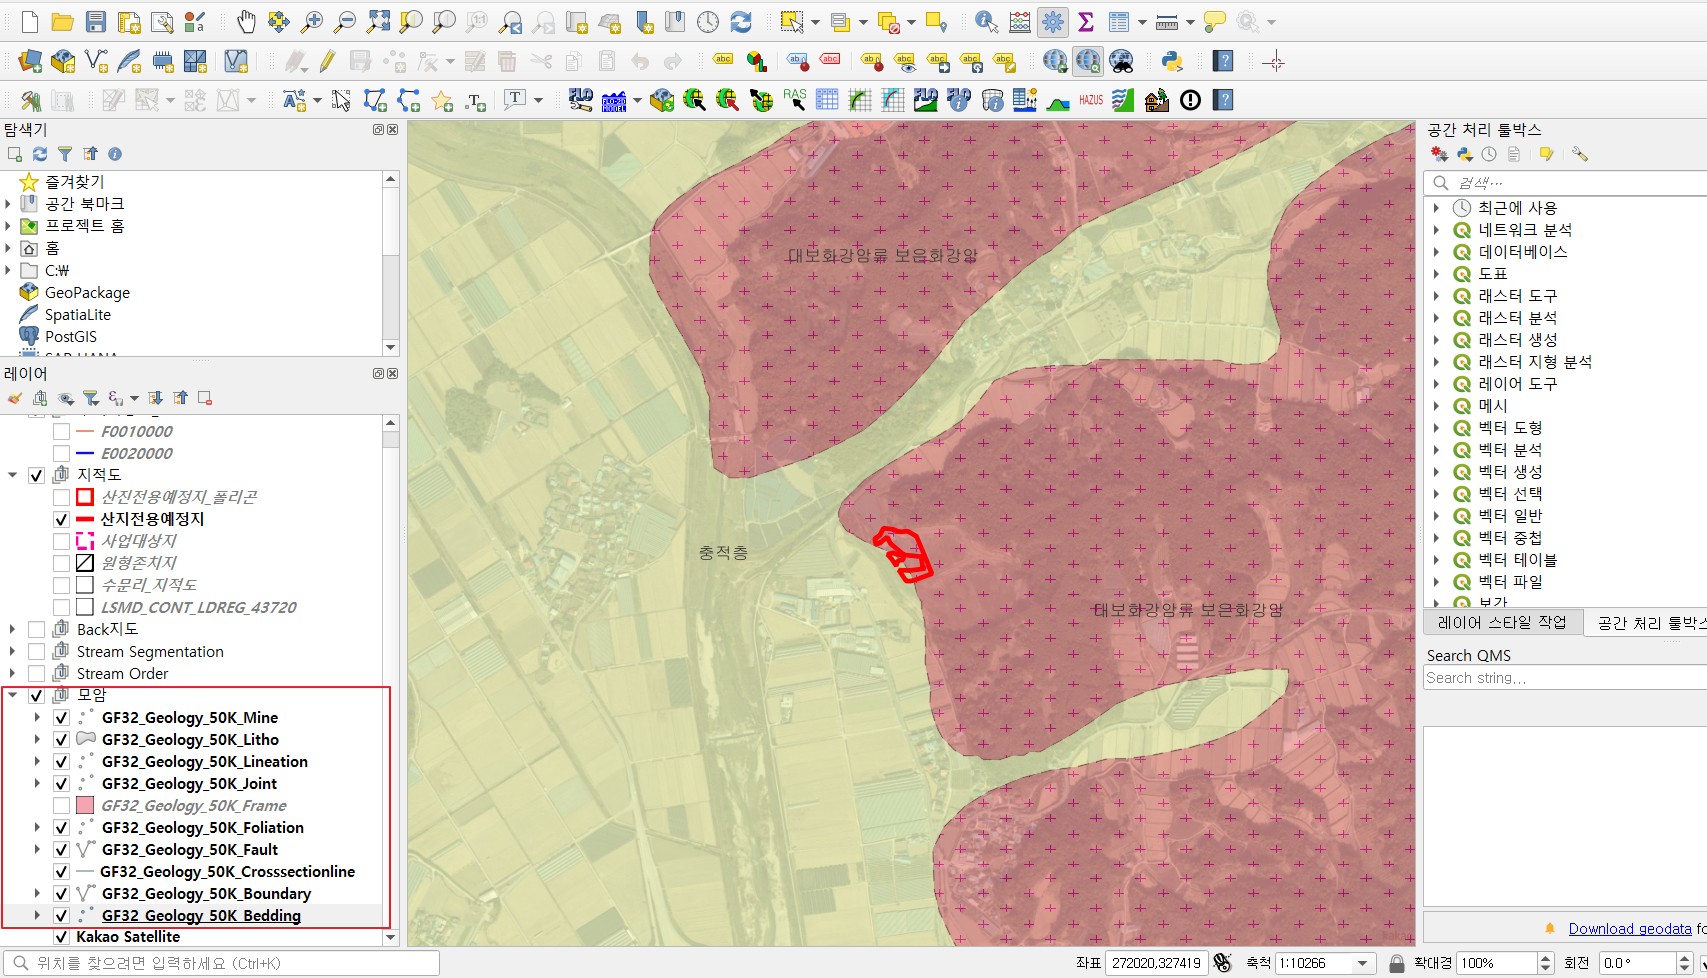Select GeoPackage in the Browser
Viewport: 1707px width, 978px height.
pyautogui.click(x=87, y=293)
